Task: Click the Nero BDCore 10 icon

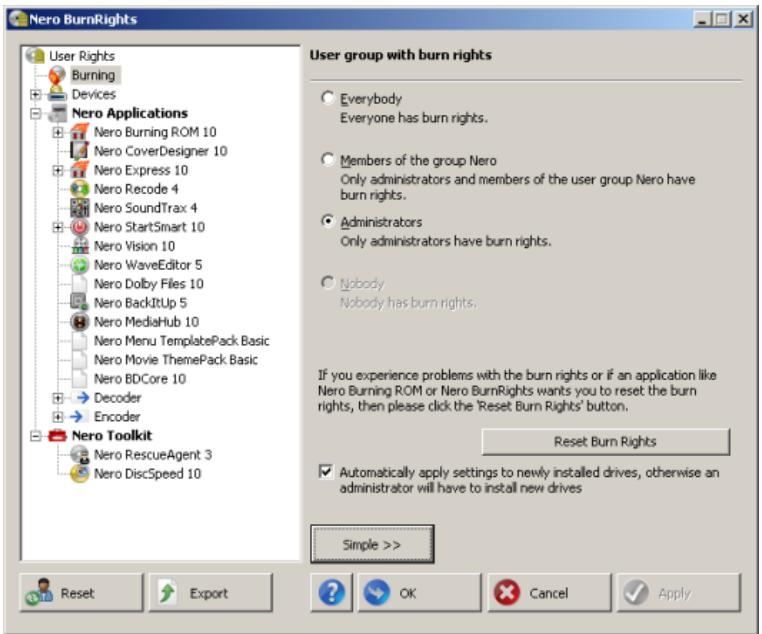Action: (79, 378)
